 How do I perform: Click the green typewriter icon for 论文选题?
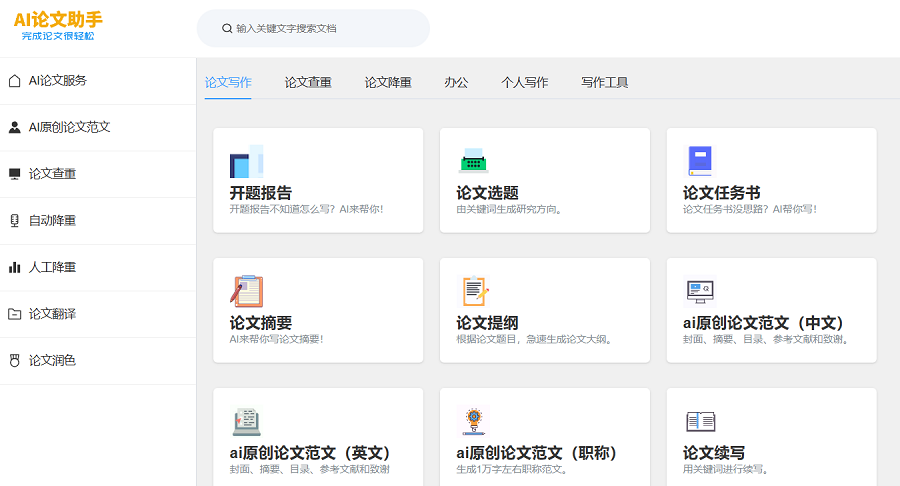tap(474, 161)
